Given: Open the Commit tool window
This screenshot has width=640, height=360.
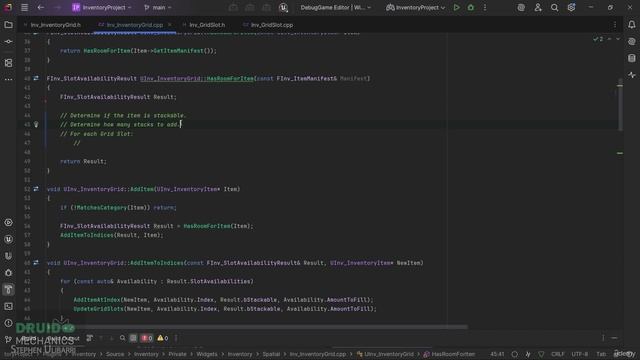Looking at the screenshot, I should pyautogui.click(x=8, y=42).
